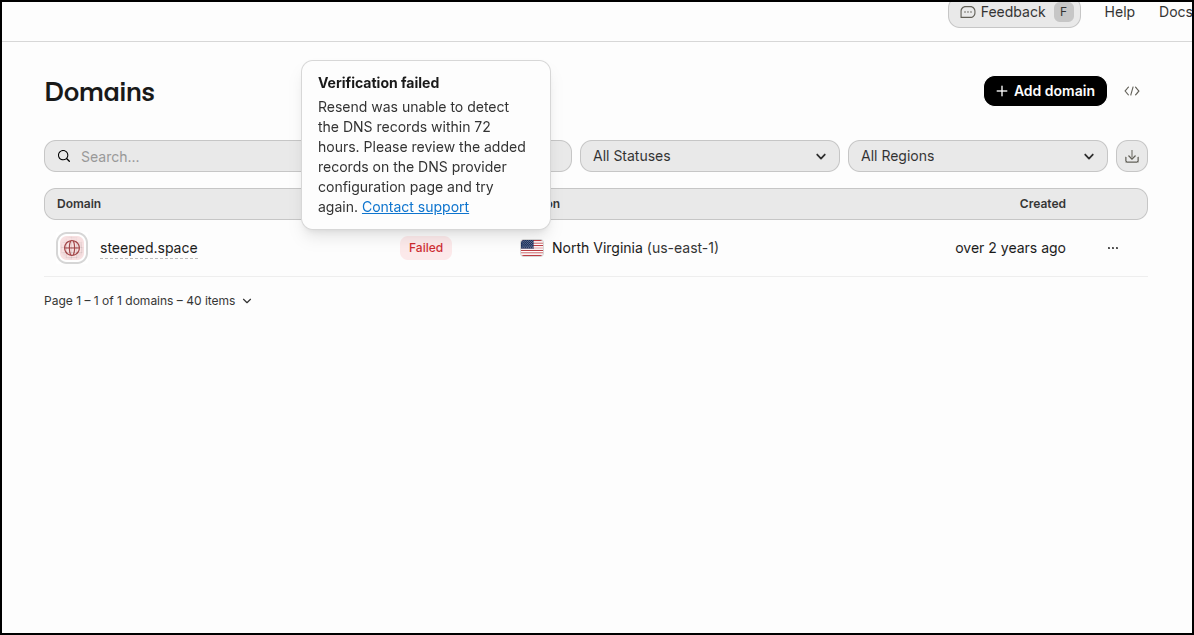Click the Created column header
Image resolution: width=1194 pixels, height=635 pixels.
coord(1042,204)
